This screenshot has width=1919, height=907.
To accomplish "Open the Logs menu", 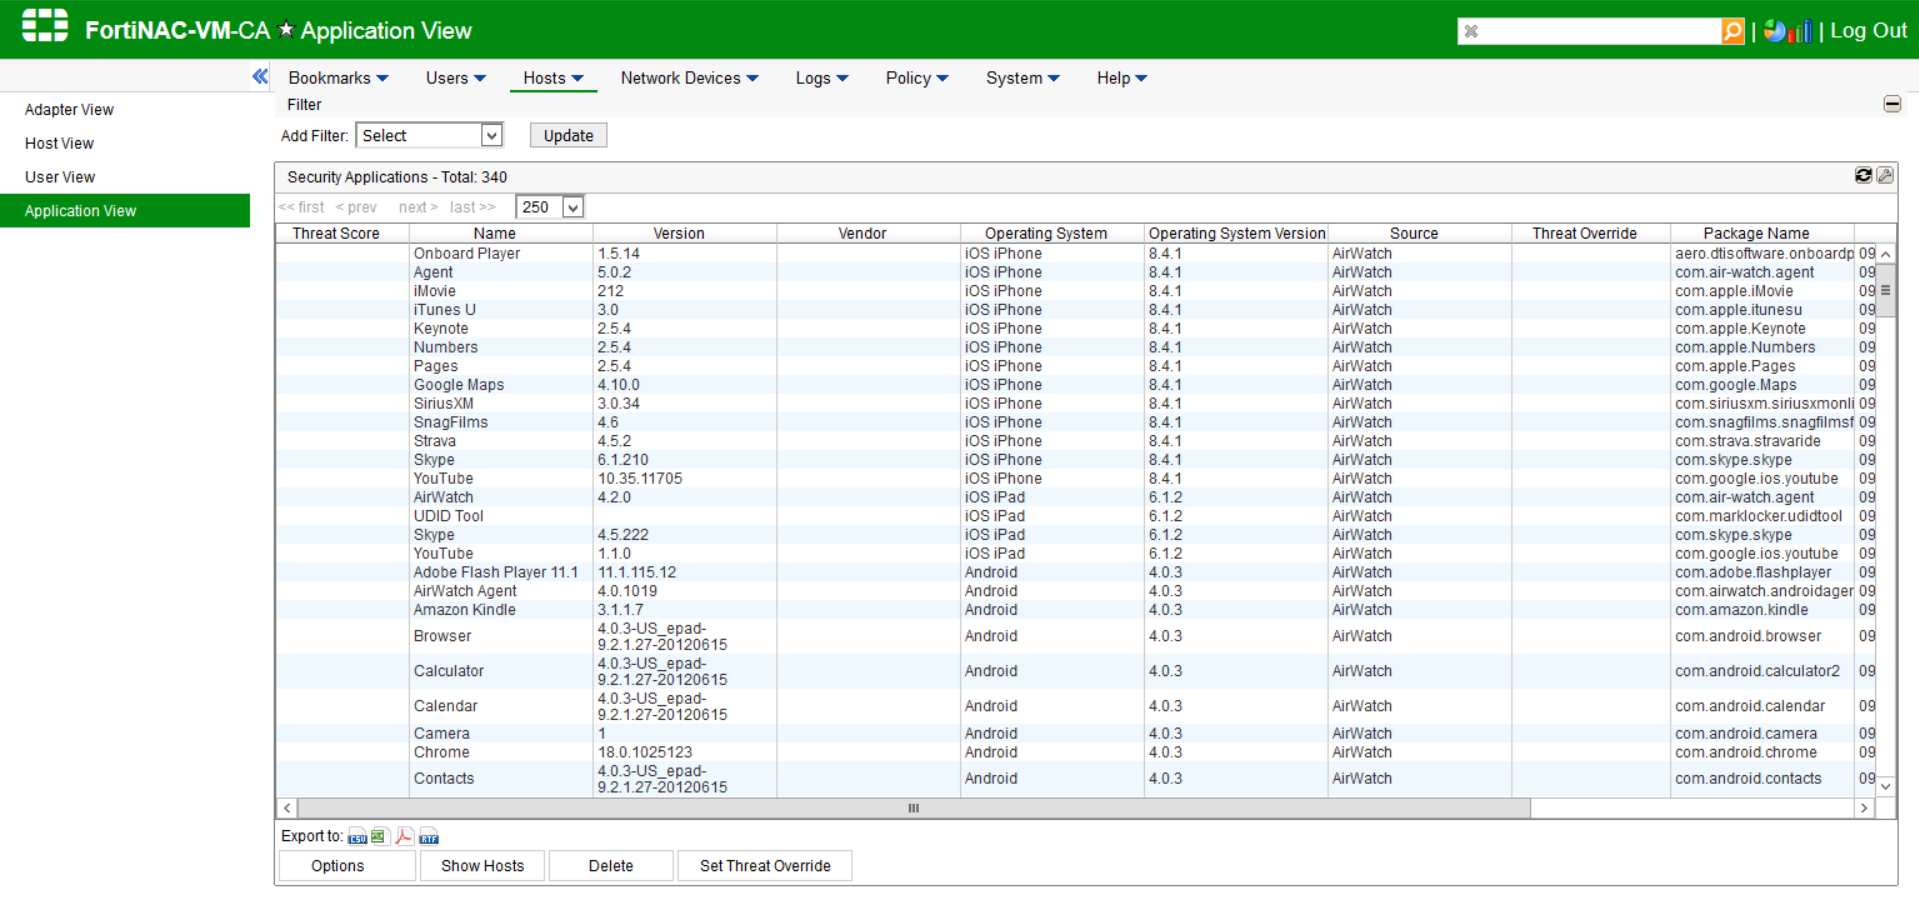I will tap(821, 78).
